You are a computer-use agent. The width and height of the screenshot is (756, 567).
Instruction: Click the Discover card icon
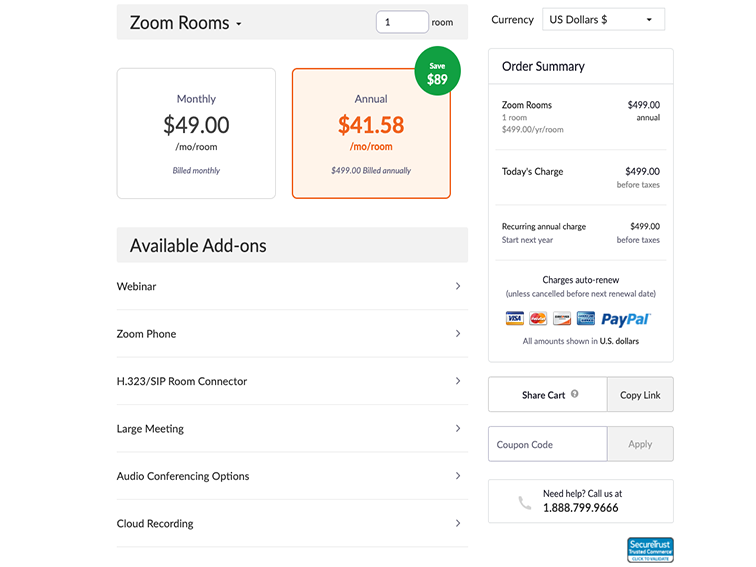562,319
